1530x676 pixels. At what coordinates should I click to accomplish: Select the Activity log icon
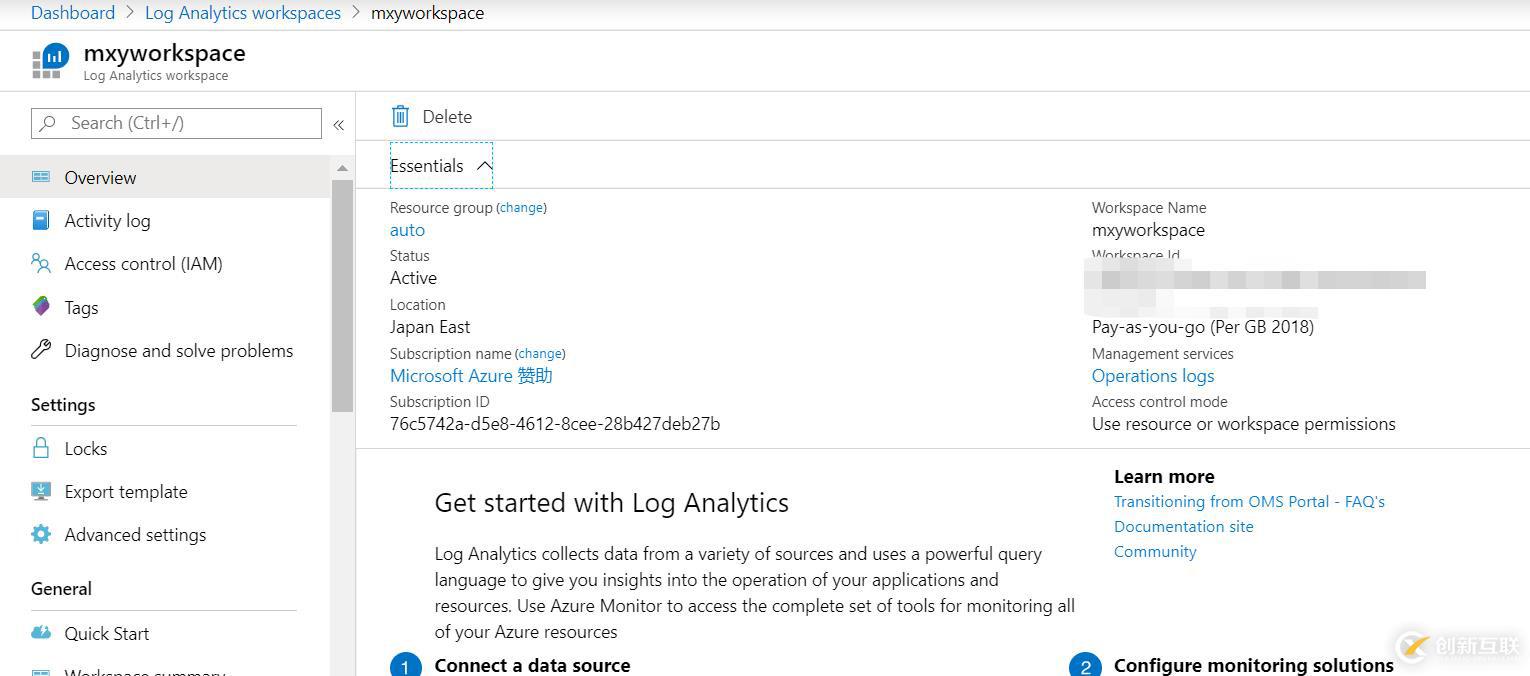(x=40, y=220)
